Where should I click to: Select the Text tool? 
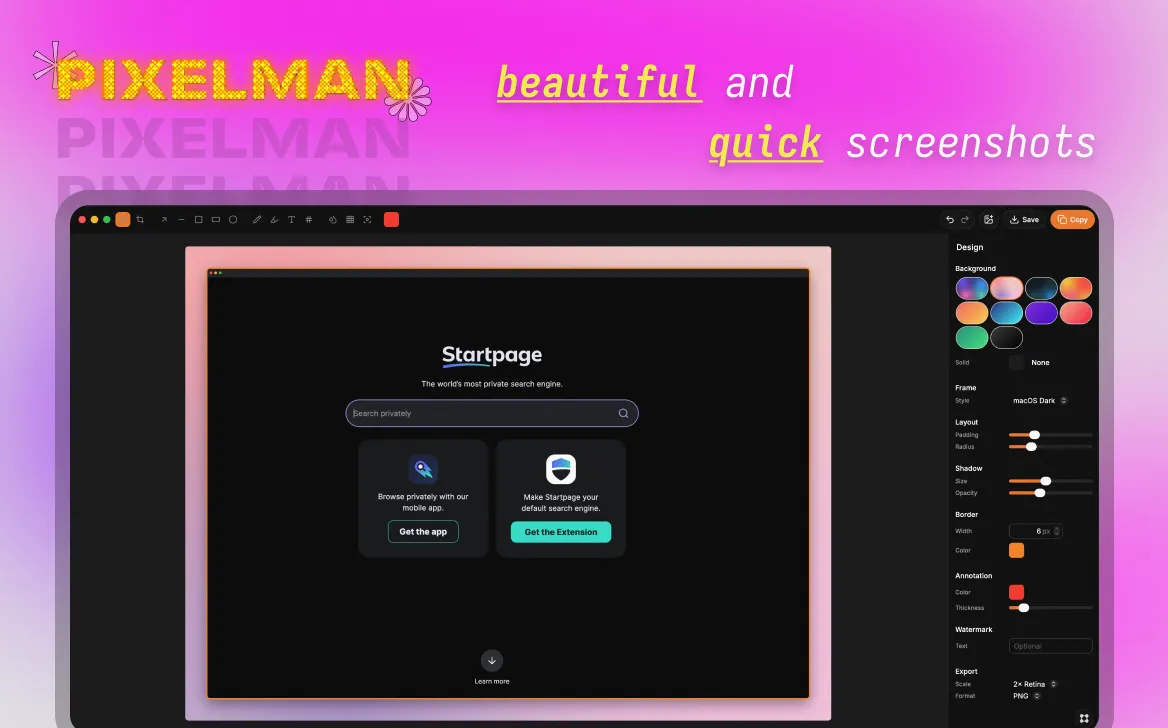[x=291, y=220]
